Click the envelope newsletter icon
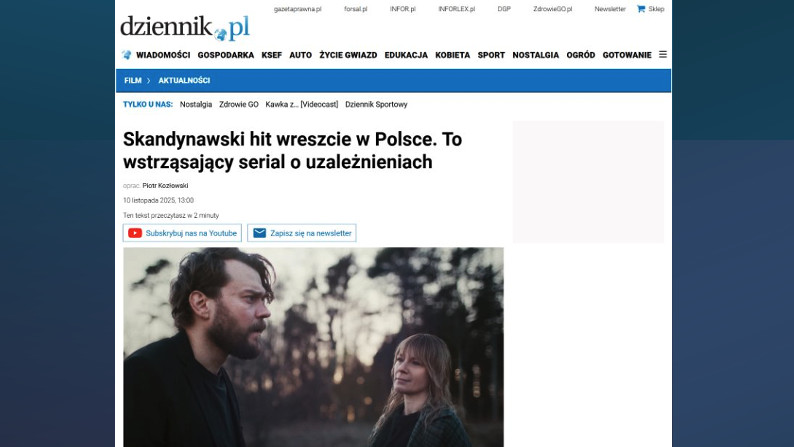This screenshot has width=794, height=447. pyautogui.click(x=259, y=233)
